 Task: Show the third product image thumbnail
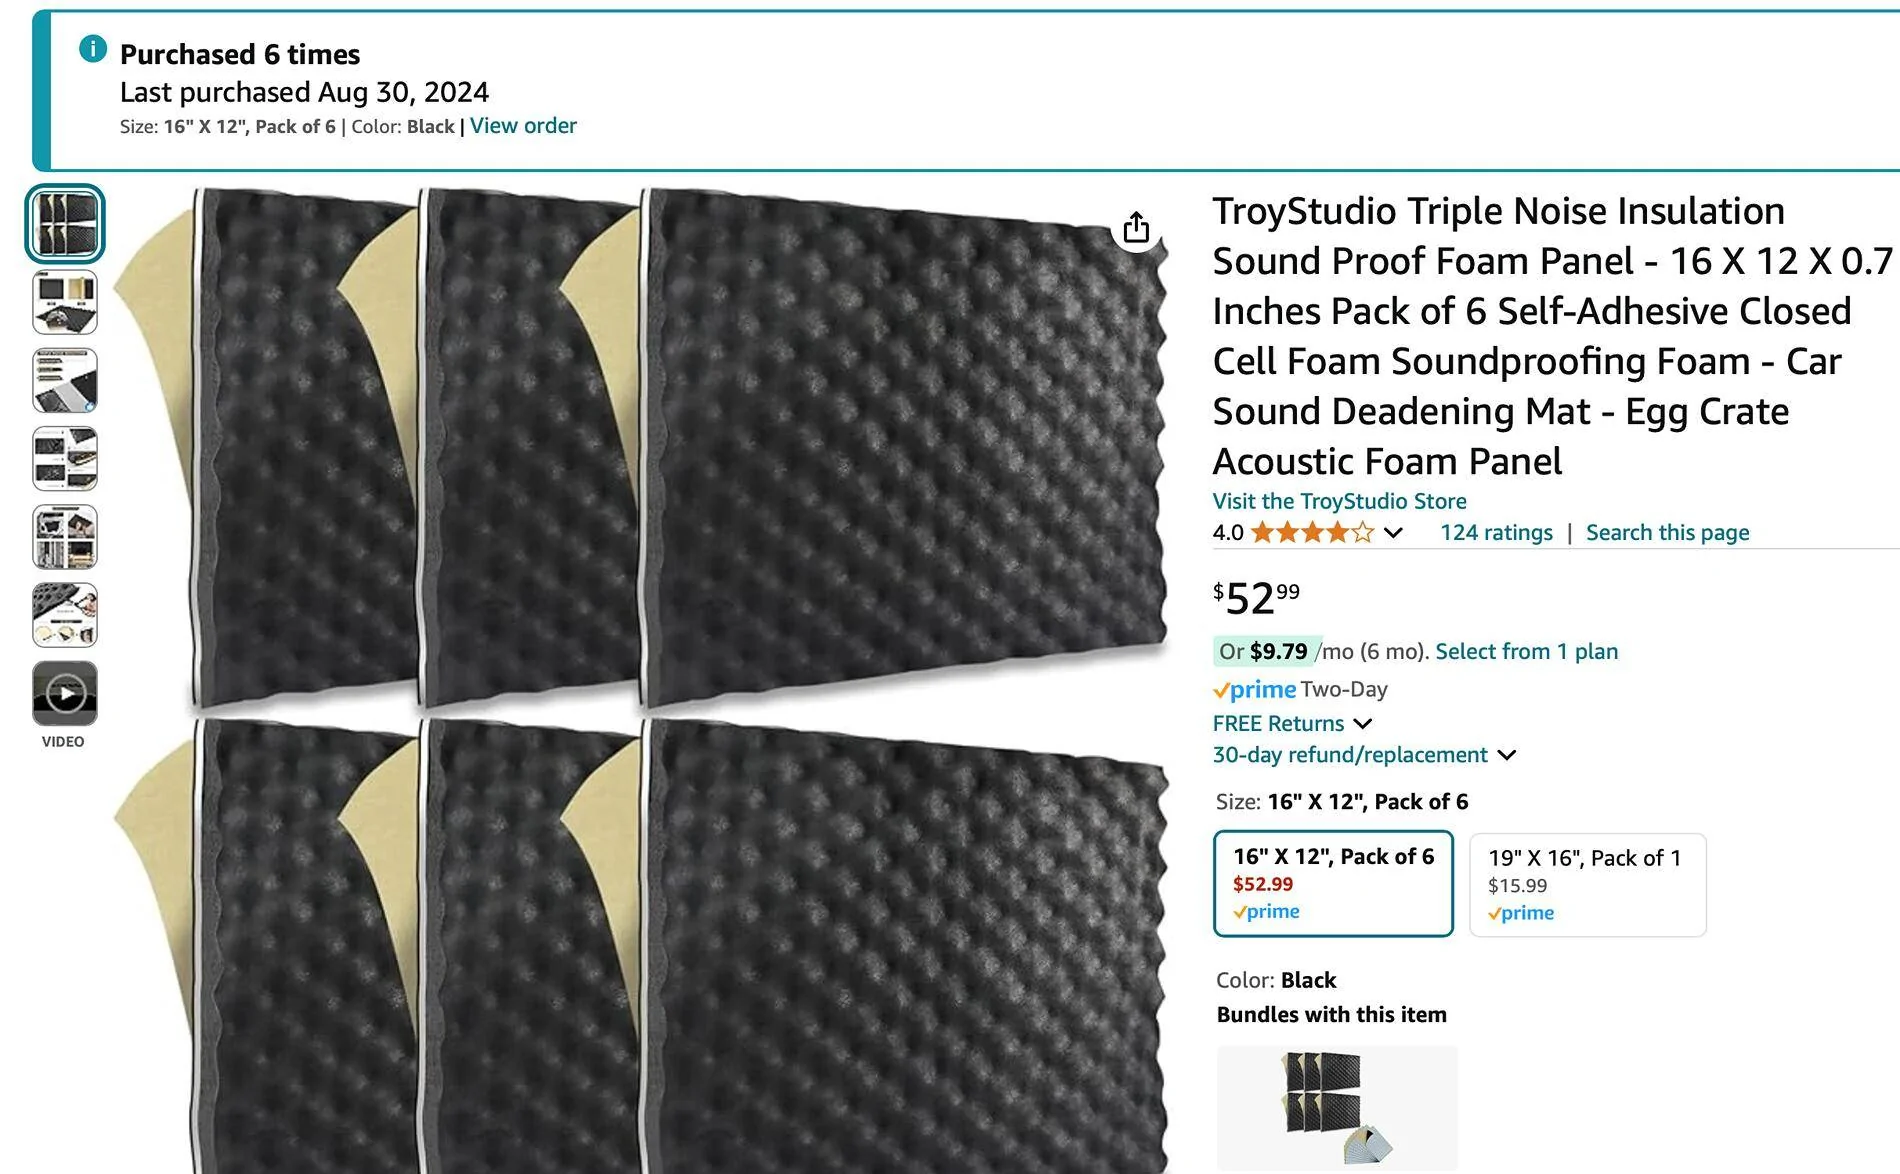tap(65, 380)
